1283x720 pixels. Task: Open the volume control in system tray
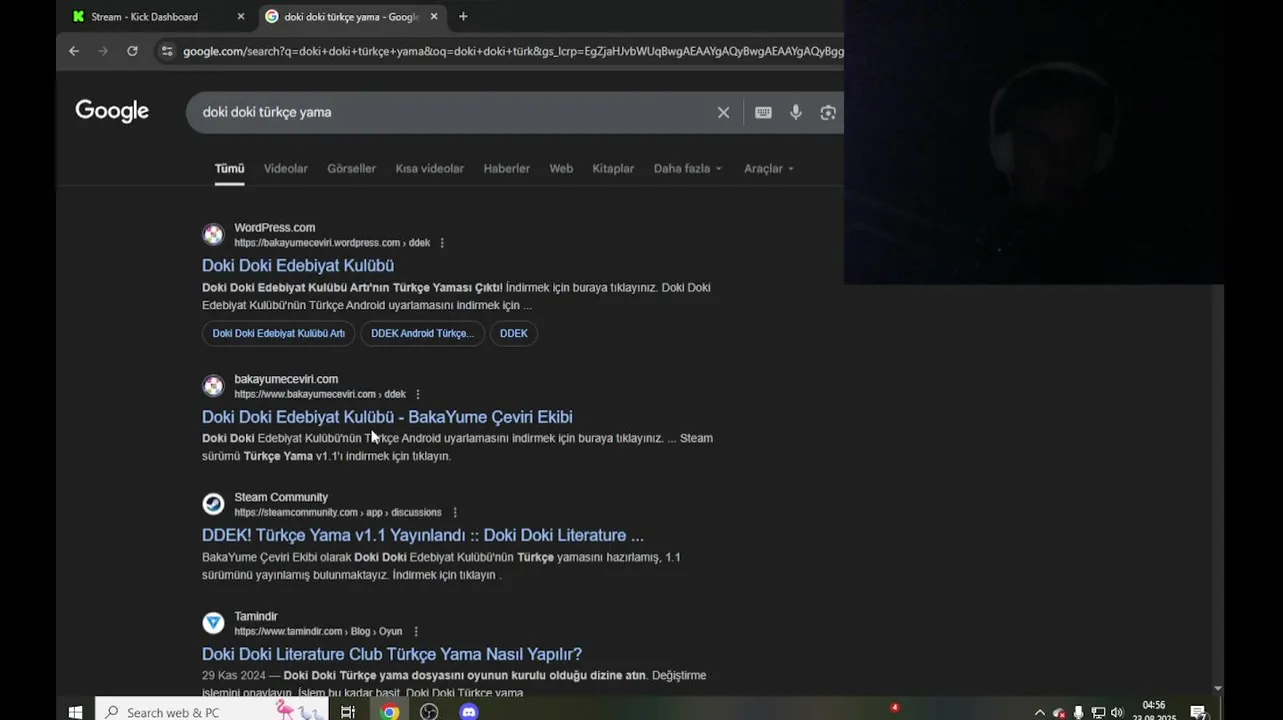[x=1117, y=713]
